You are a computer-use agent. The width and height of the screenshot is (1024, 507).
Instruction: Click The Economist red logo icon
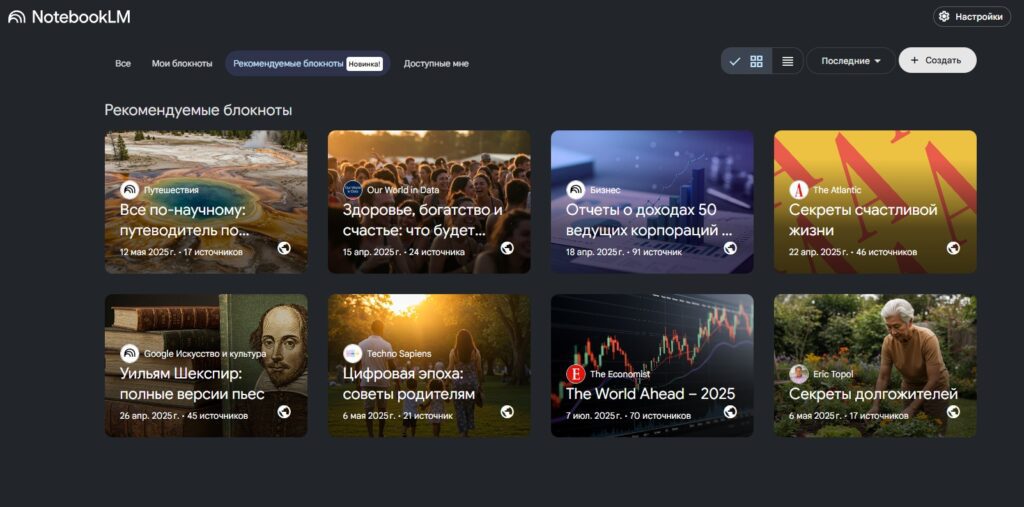pos(575,374)
